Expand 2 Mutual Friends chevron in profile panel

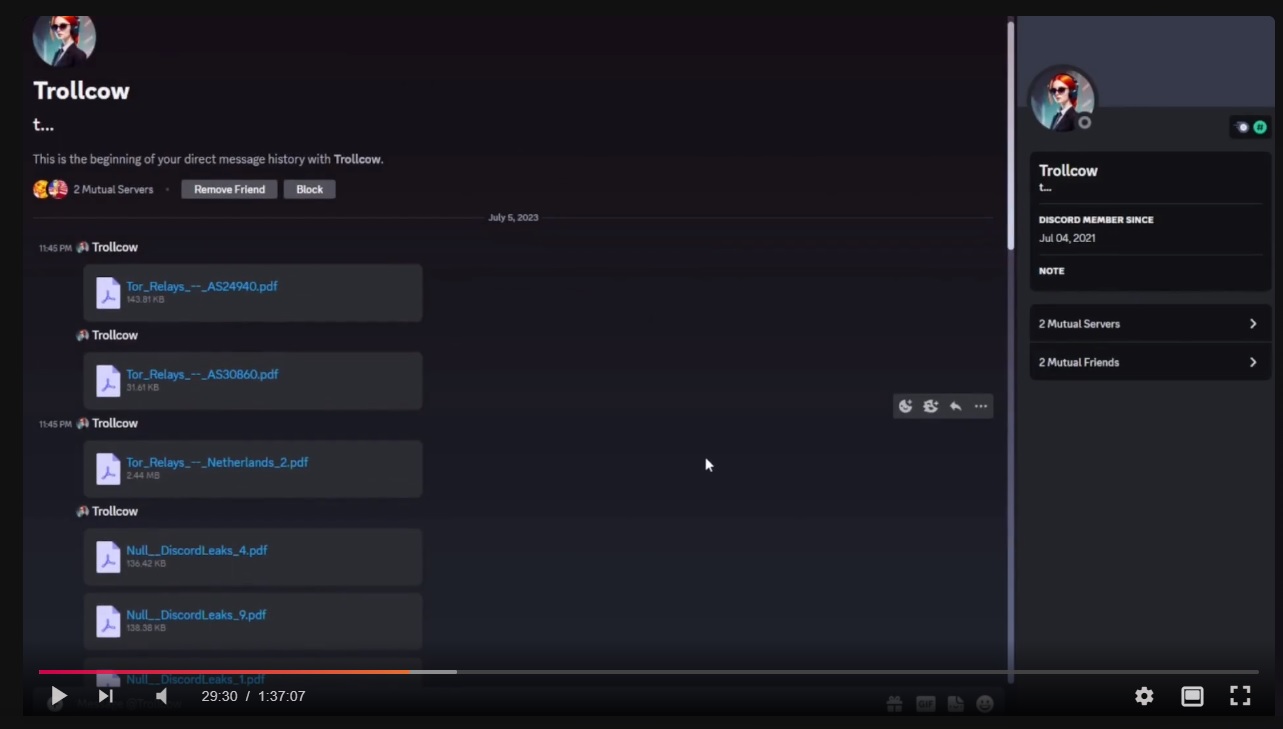[x=1253, y=362]
